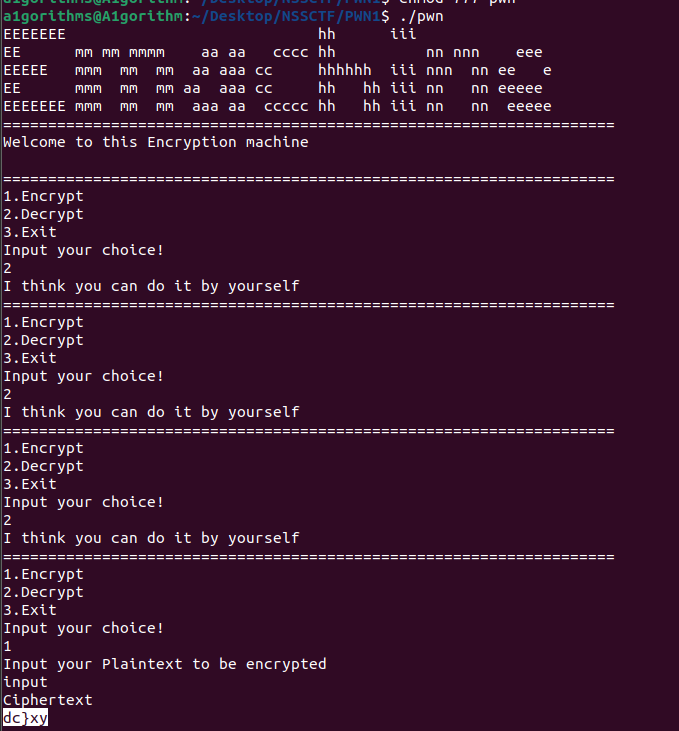
Task: Click the last "Input your choice!" prompt
Action: click(x=83, y=628)
